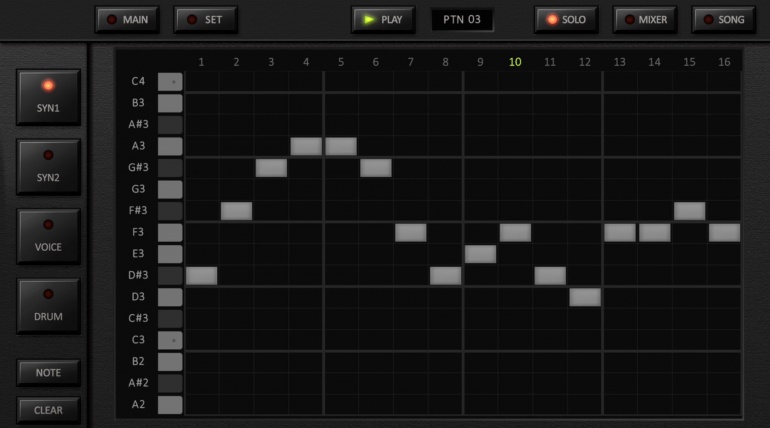Viewport: 770px width, 428px height.
Task: Select the DRUM track
Action: 48,306
